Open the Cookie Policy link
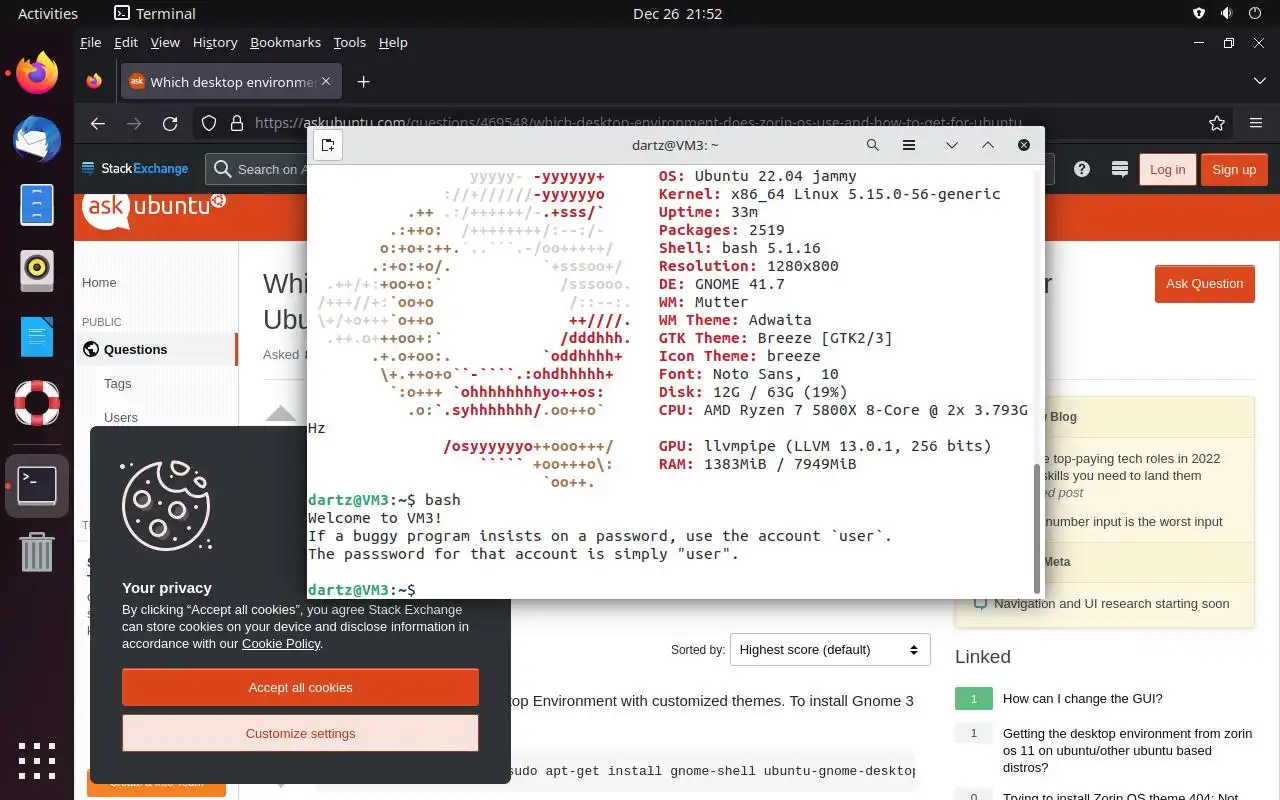The width and height of the screenshot is (1280, 800). click(281, 644)
